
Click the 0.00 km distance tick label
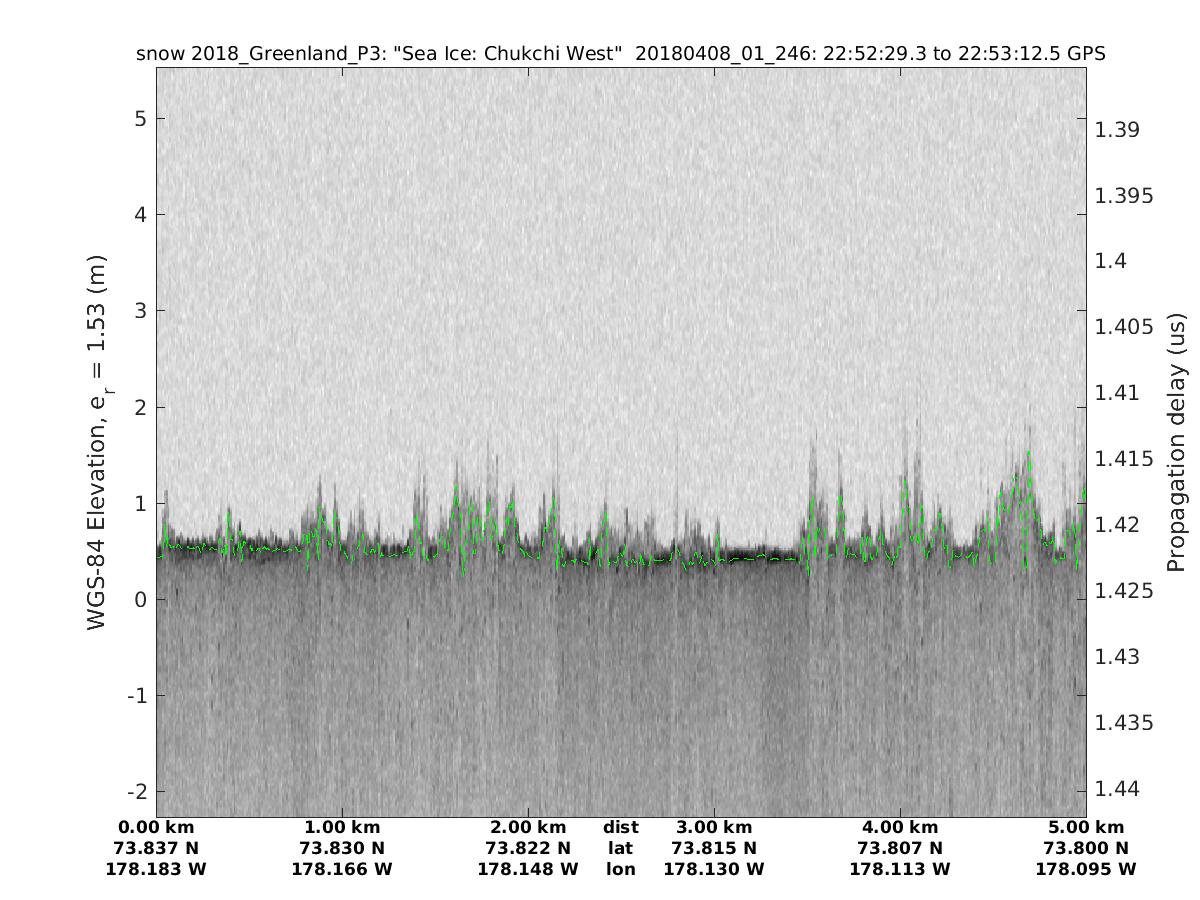[x=156, y=827]
